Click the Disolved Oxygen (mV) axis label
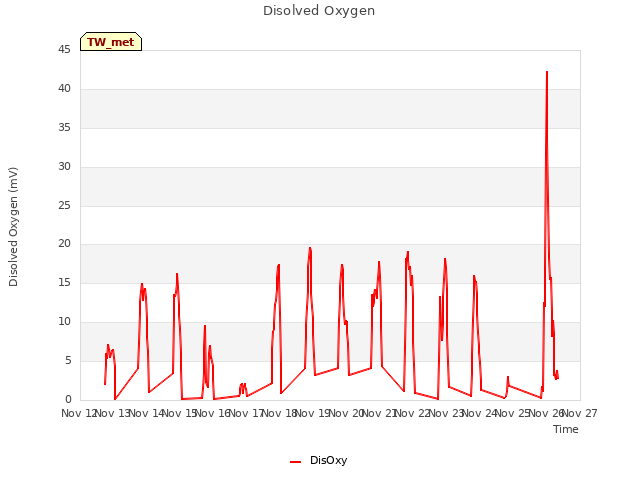Screen dimensions: 640x480 13,227
